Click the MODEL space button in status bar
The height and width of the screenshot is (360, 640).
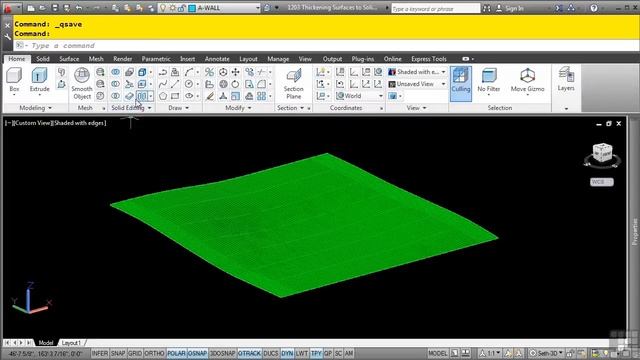[438, 353]
